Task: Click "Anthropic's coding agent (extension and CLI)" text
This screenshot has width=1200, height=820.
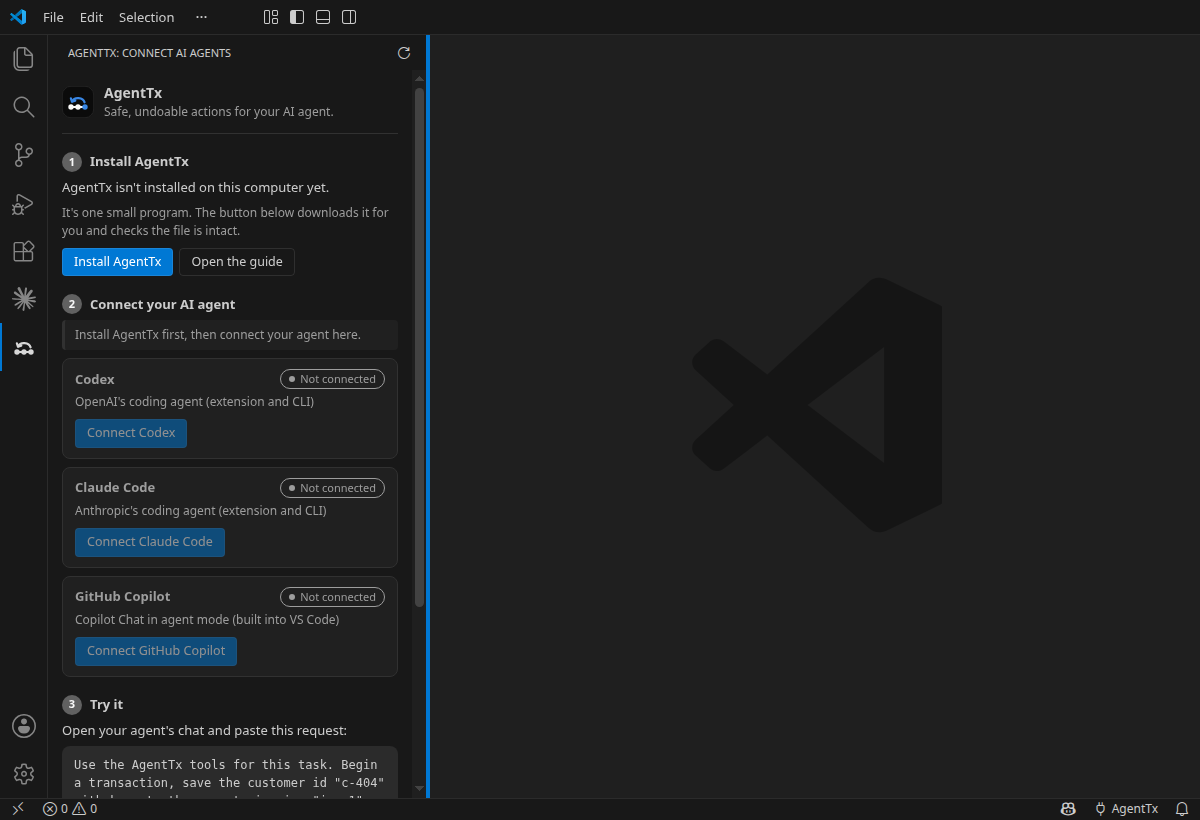Action: click(x=201, y=511)
